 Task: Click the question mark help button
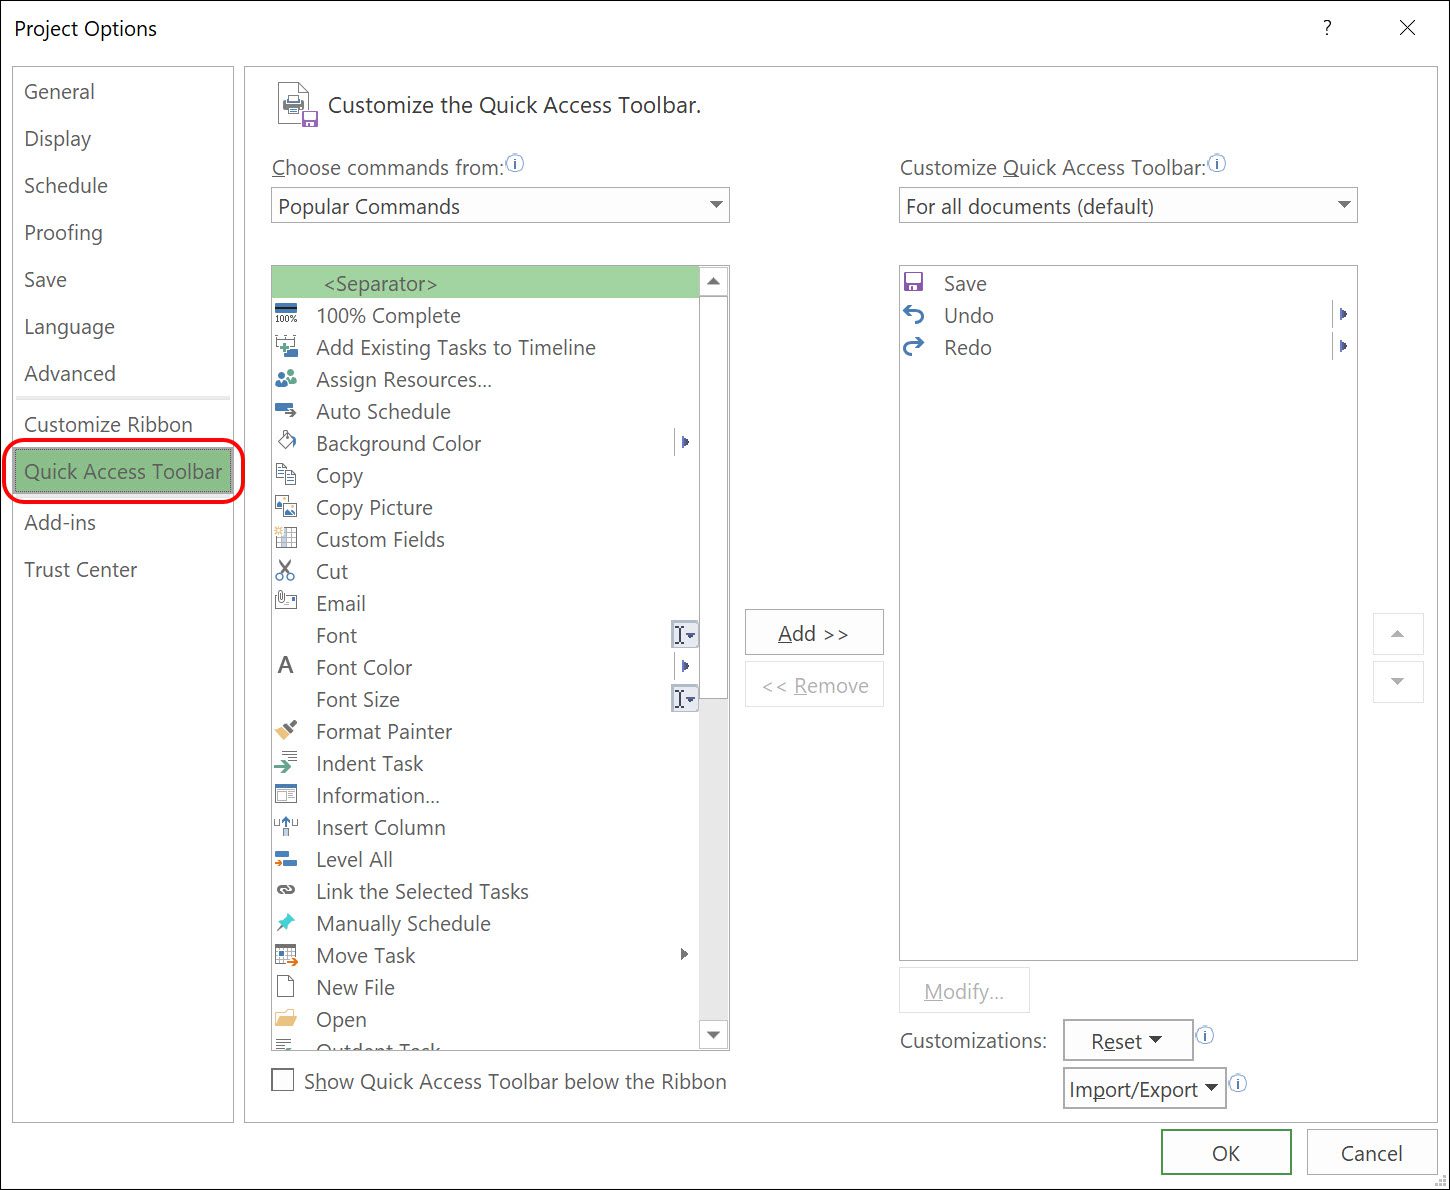pyautogui.click(x=1327, y=28)
